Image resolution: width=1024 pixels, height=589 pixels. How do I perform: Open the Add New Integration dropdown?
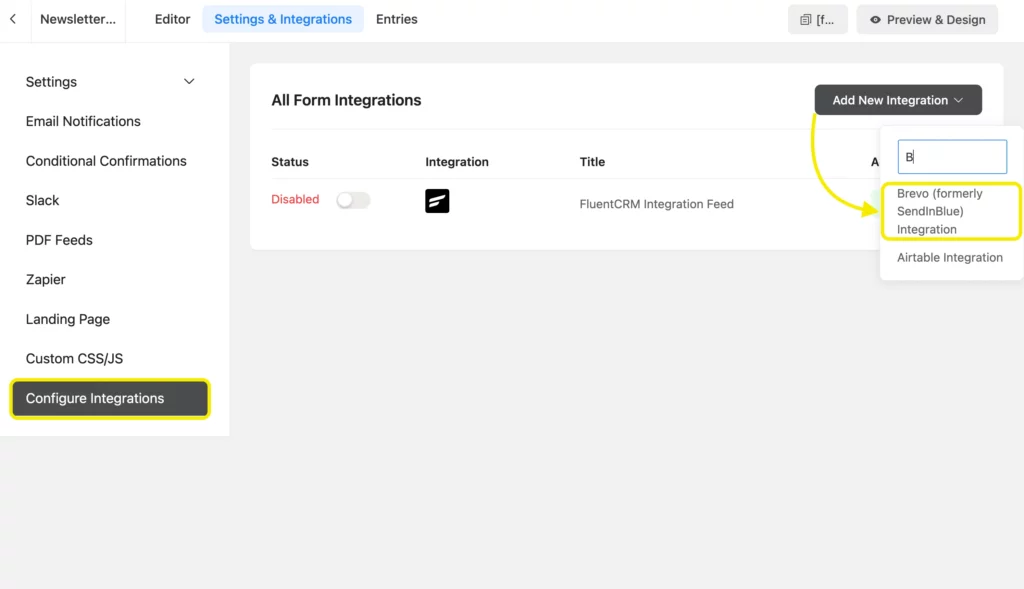(x=898, y=100)
